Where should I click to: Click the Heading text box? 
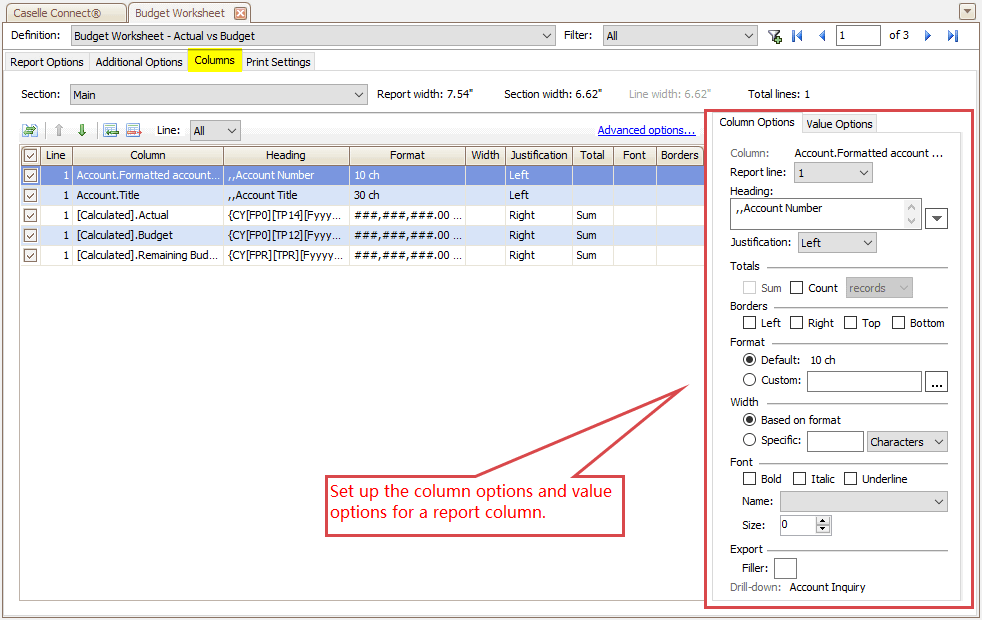pos(825,214)
